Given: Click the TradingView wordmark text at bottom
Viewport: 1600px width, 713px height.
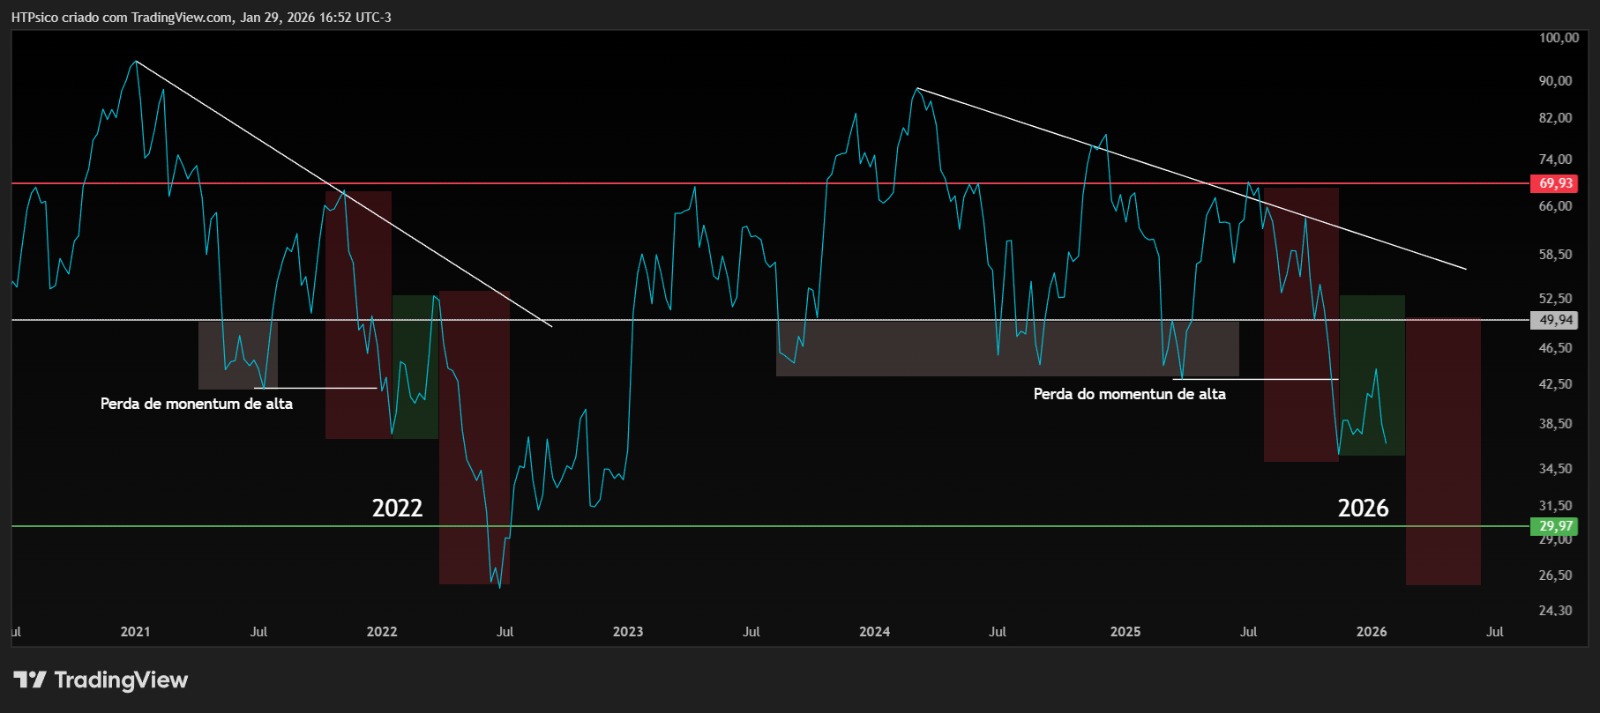Looking at the screenshot, I should (x=121, y=680).
